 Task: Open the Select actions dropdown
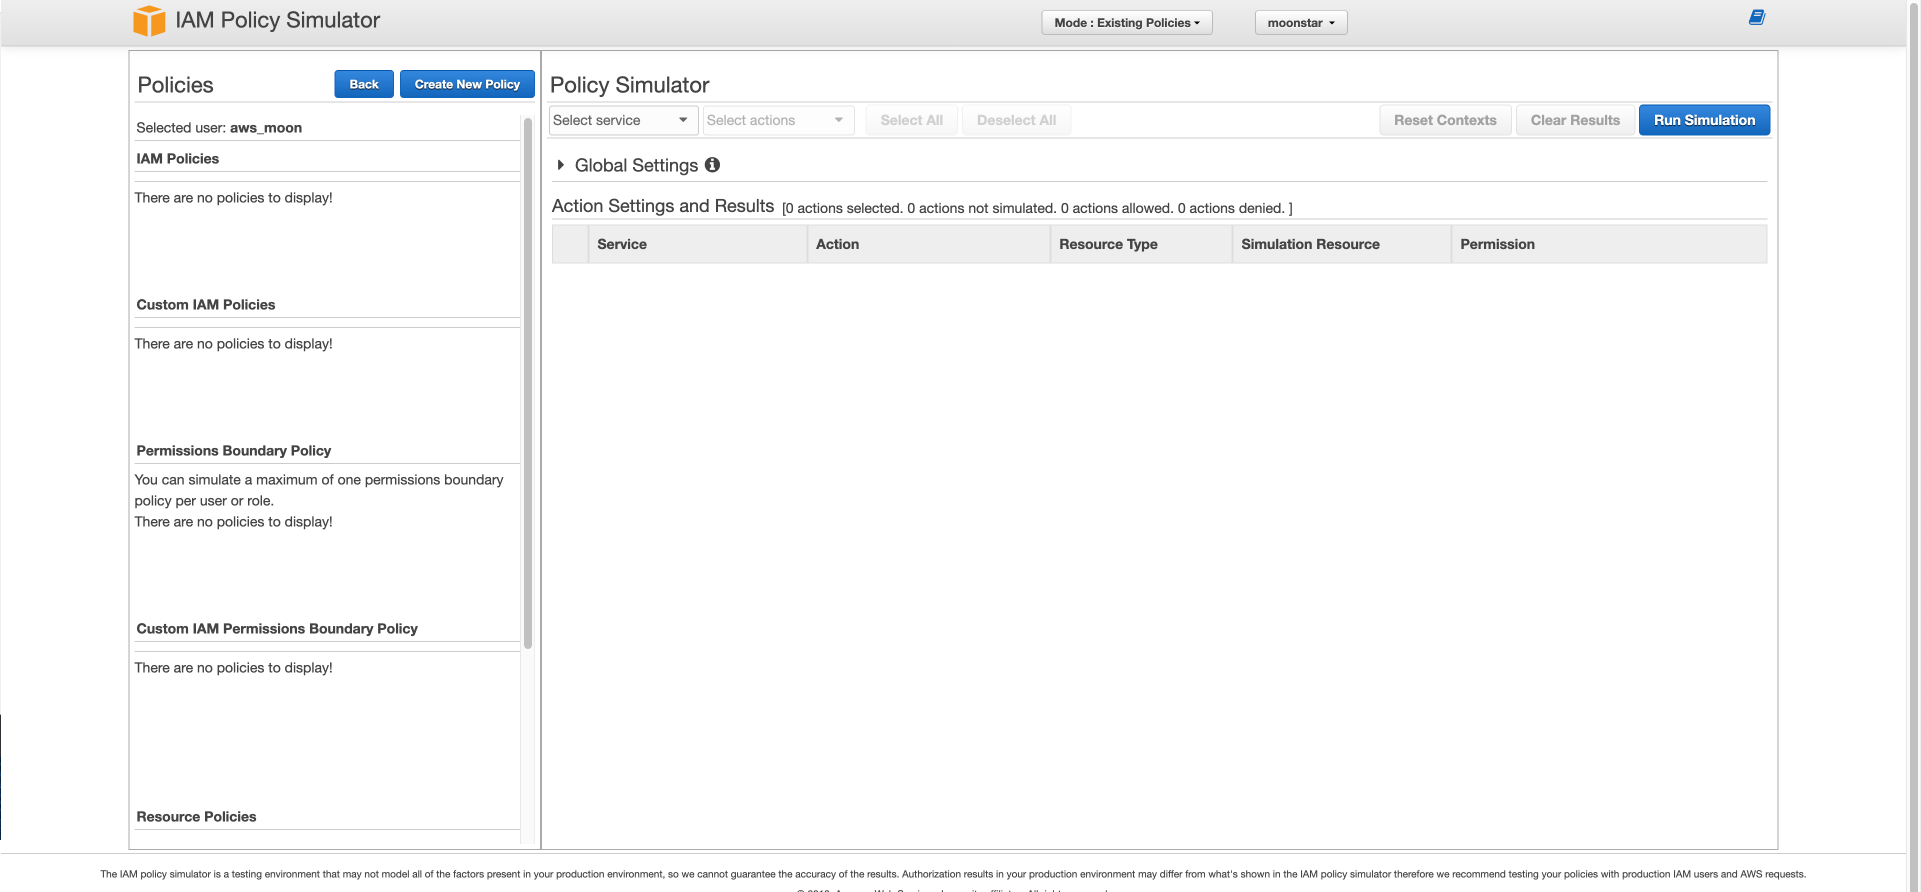pos(778,120)
